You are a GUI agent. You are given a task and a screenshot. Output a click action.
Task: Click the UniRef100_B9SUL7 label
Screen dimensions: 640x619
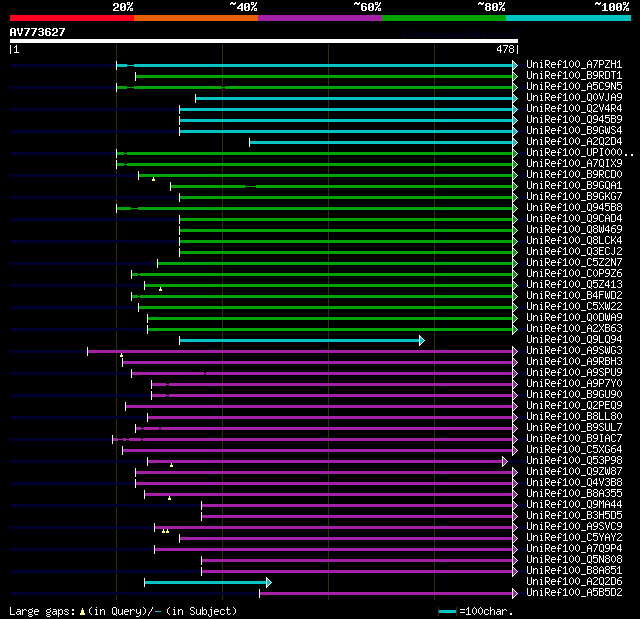click(x=574, y=428)
